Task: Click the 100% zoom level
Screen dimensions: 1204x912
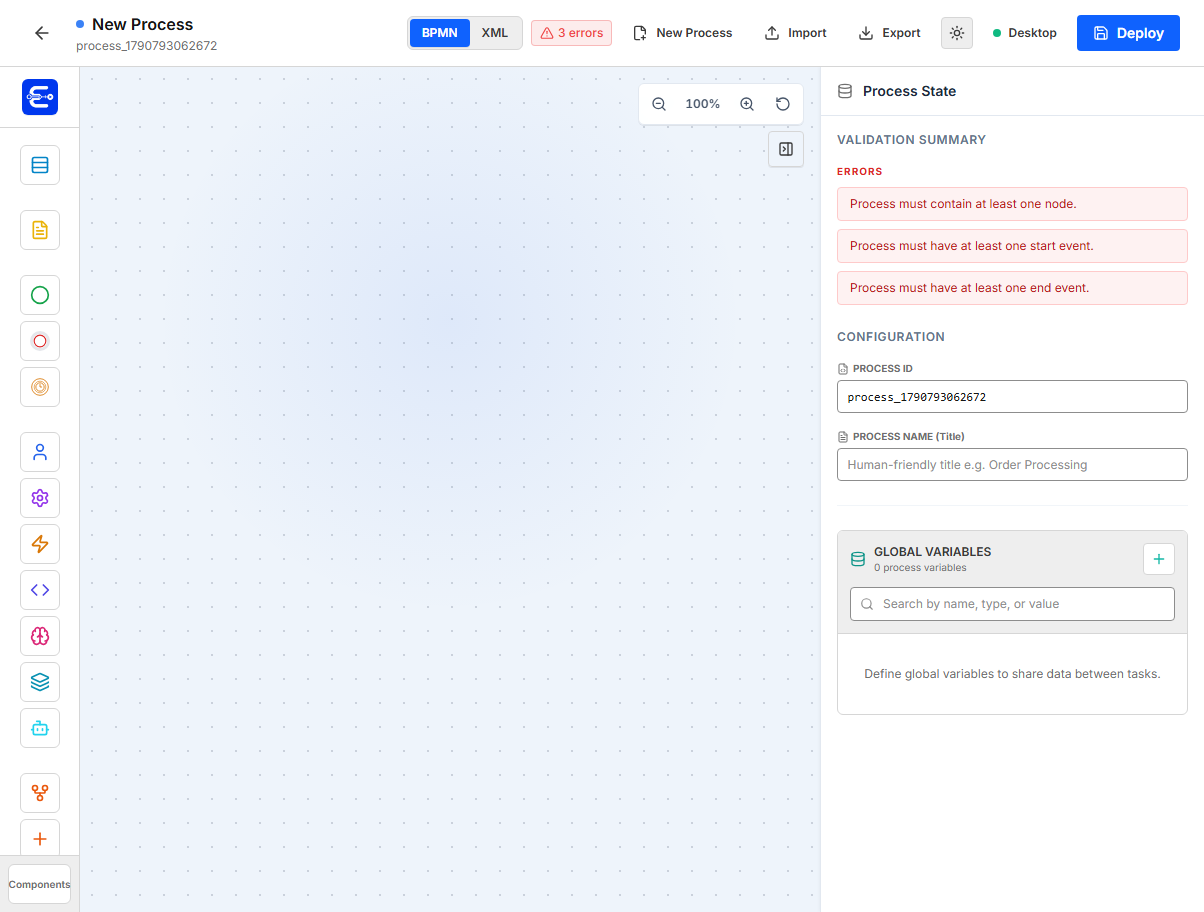Action: 703,104
